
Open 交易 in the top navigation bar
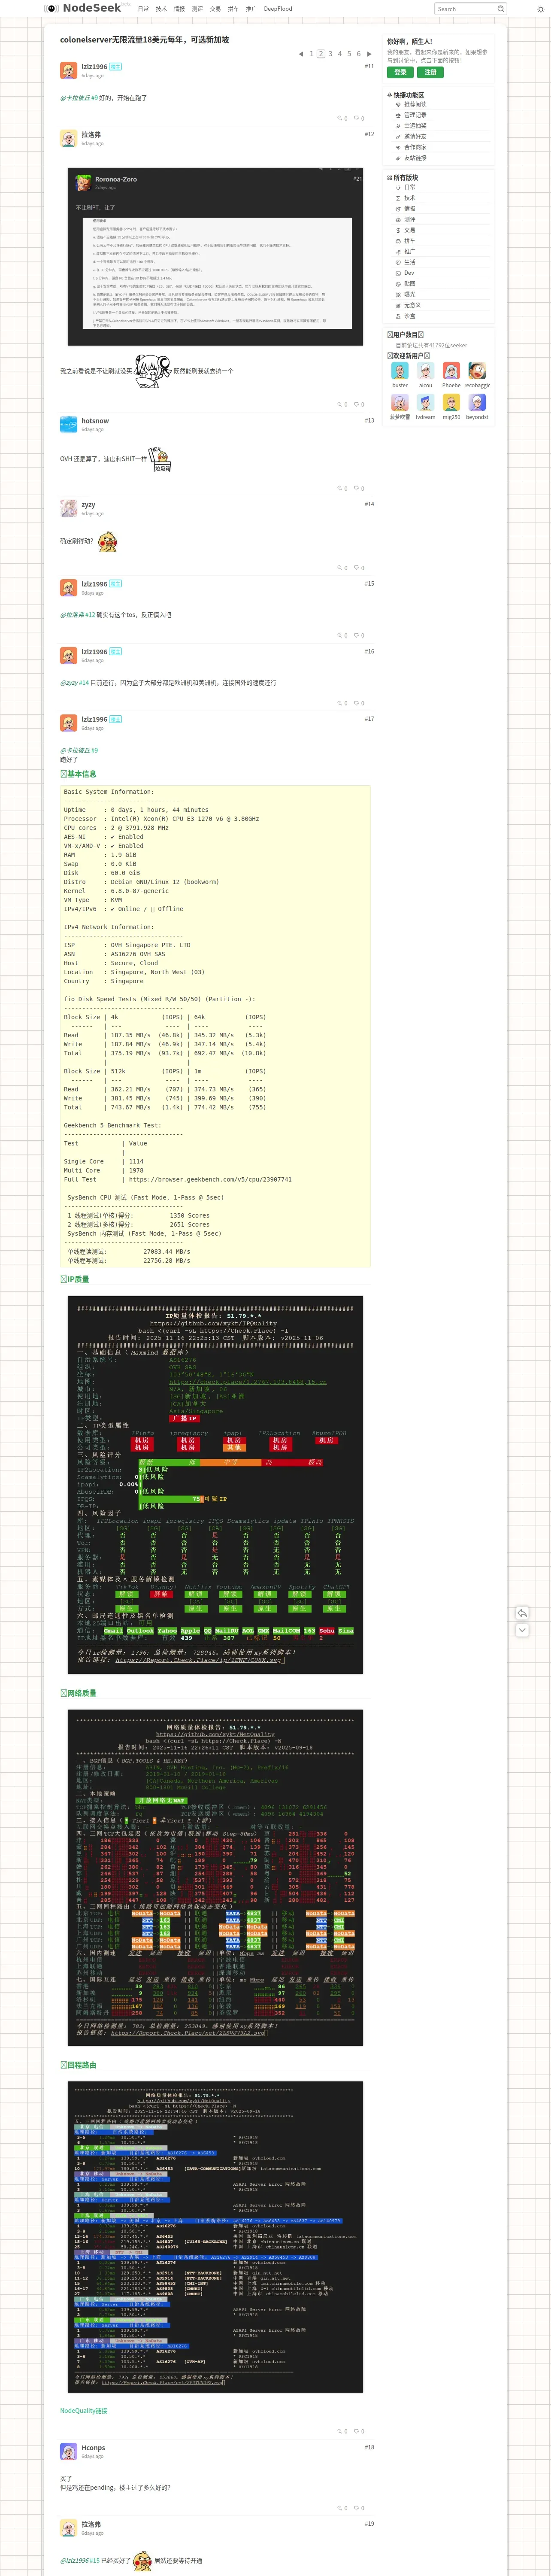[215, 9]
